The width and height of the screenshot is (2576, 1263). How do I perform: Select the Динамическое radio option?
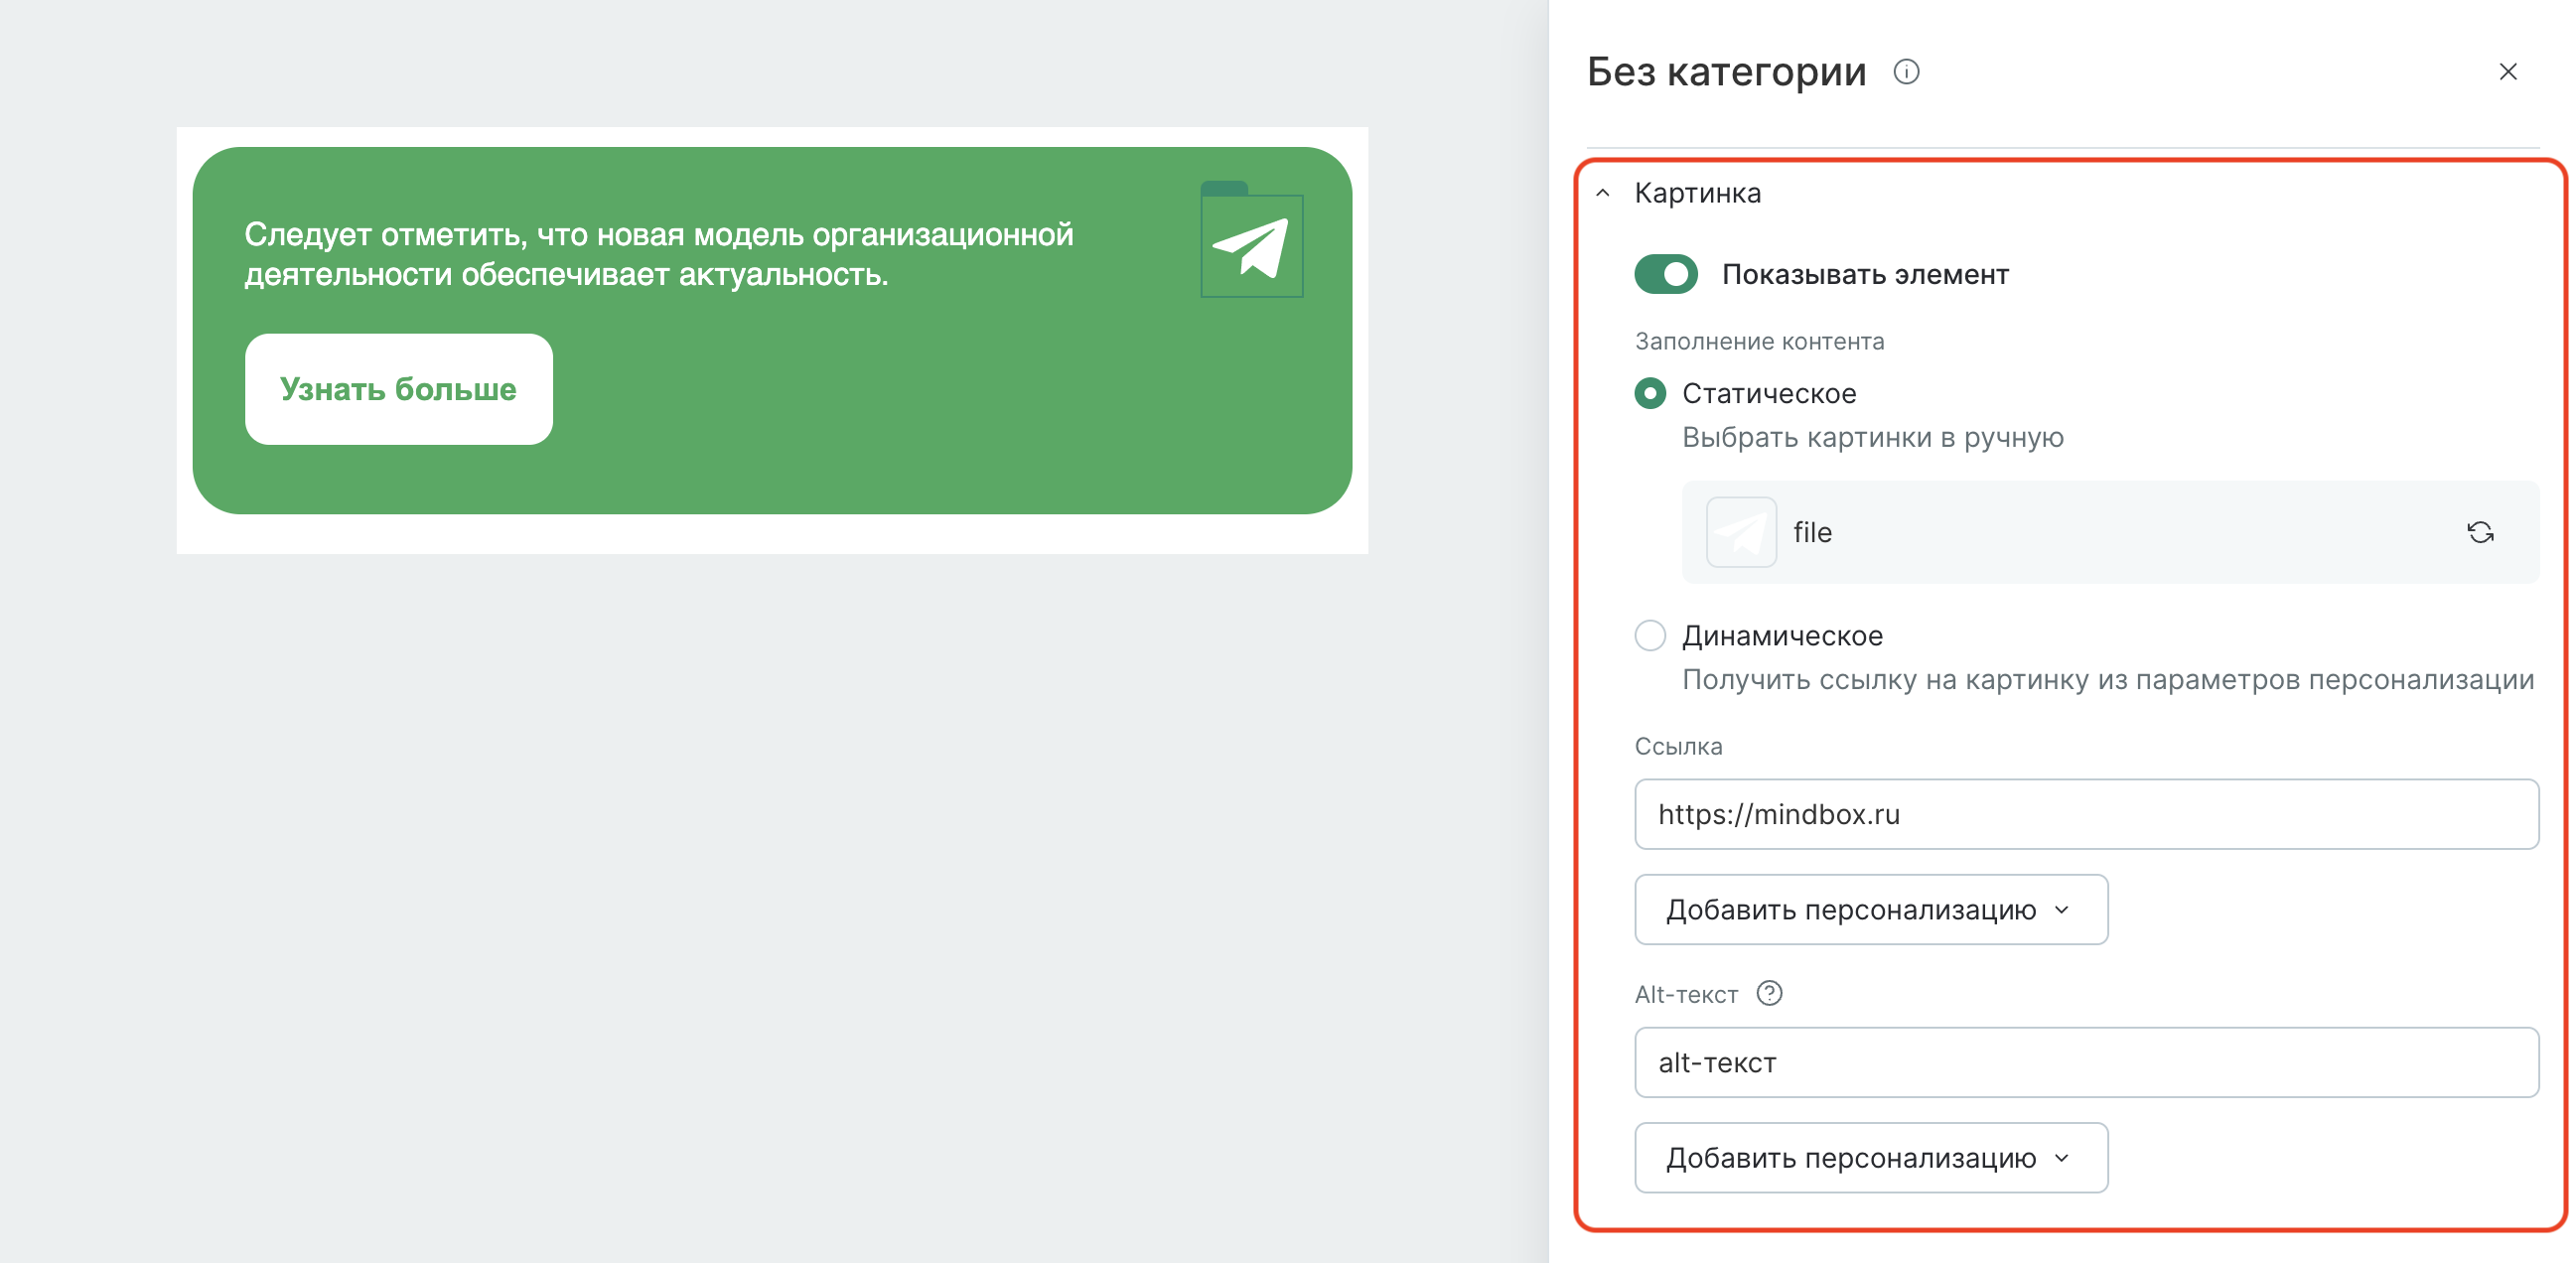click(x=1650, y=636)
